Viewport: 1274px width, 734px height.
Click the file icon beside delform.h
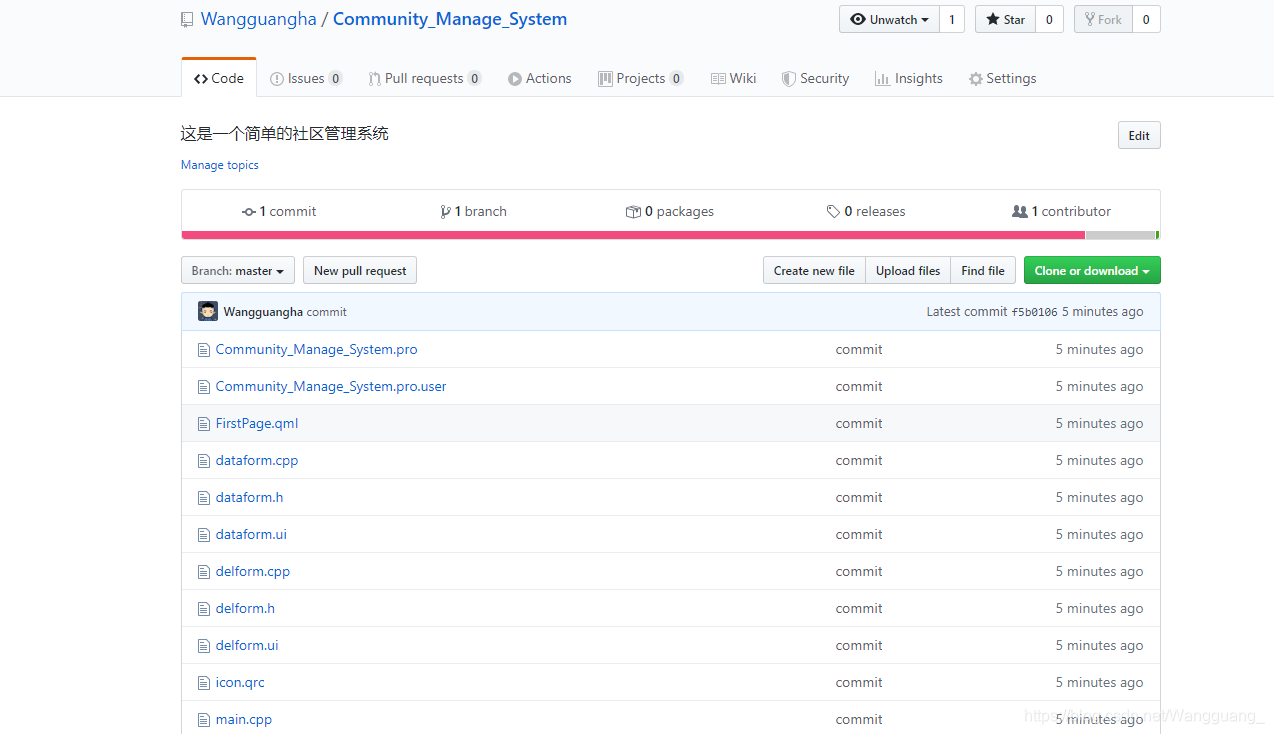(x=204, y=609)
